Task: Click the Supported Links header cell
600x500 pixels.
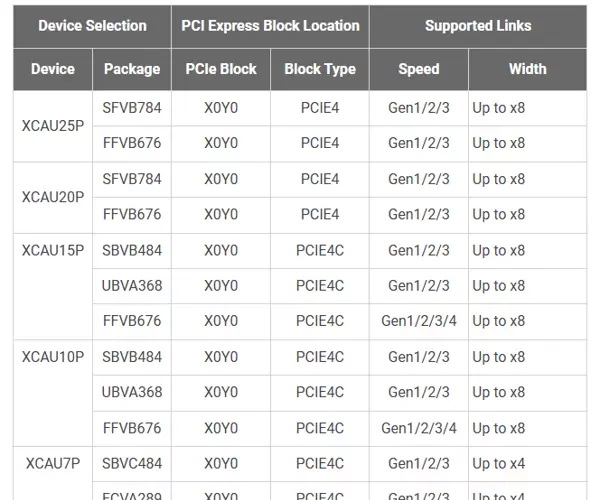Action: [478, 26]
